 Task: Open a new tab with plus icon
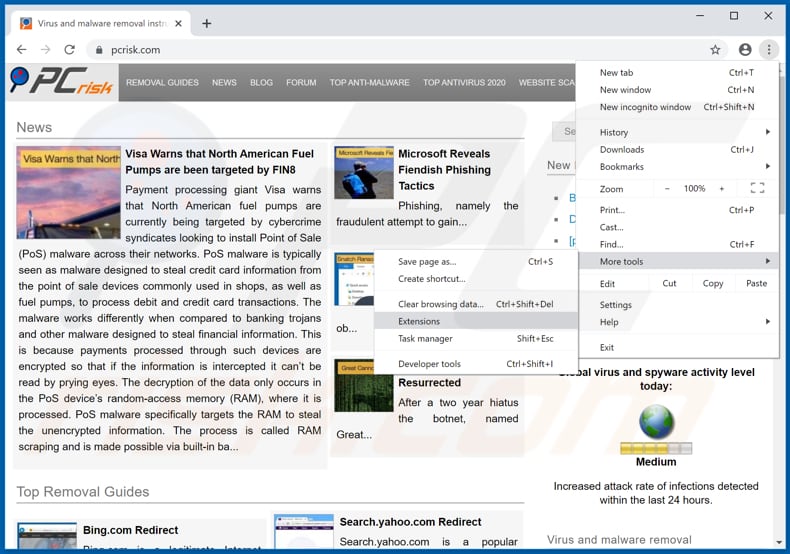[207, 23]
